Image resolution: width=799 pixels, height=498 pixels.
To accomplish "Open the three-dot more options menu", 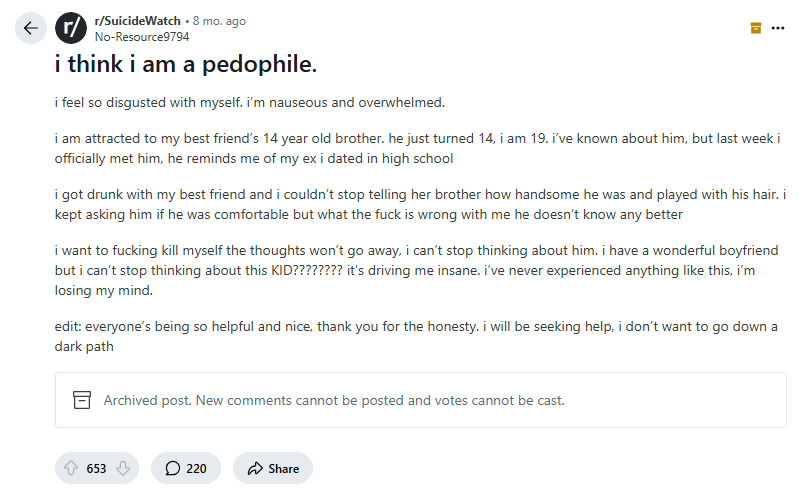I will pyautogui.click(x=778, y=28).
